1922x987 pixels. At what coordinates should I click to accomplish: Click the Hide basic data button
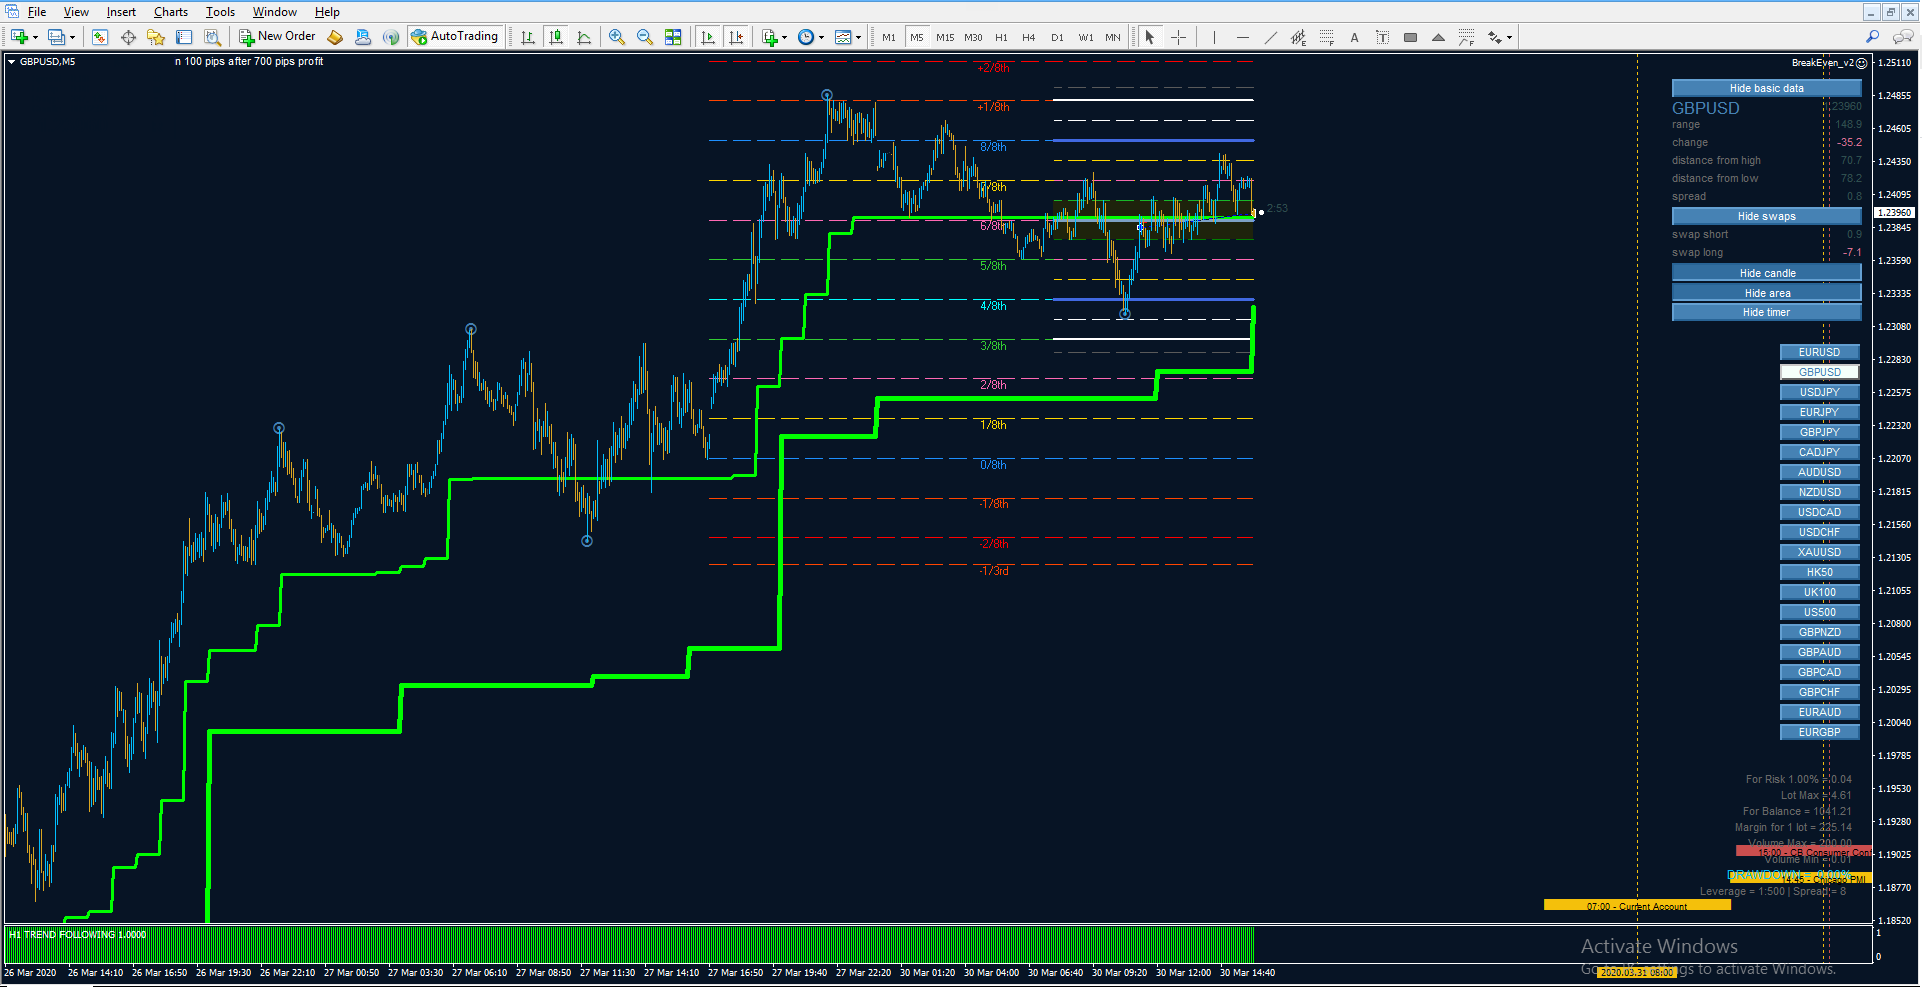tap(1766, 88)
